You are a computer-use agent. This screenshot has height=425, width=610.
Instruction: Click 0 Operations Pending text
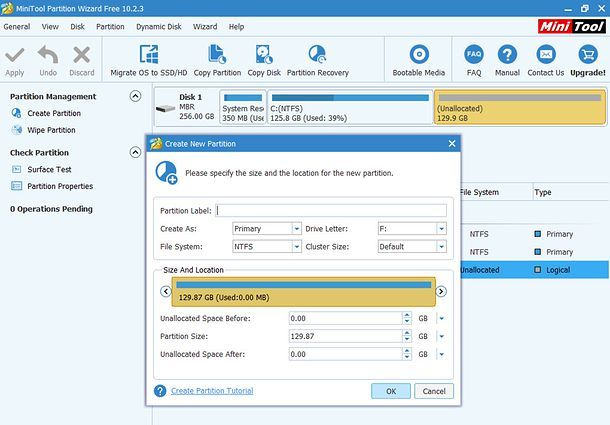click(51, 209)
